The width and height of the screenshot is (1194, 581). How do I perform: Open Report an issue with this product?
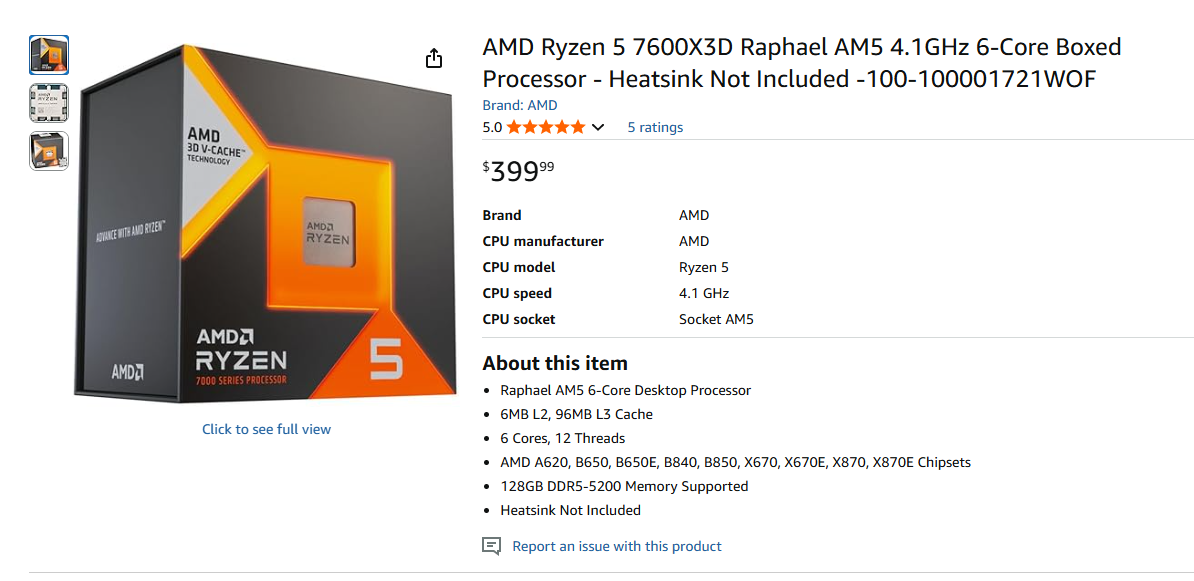(x=617, y=546)
